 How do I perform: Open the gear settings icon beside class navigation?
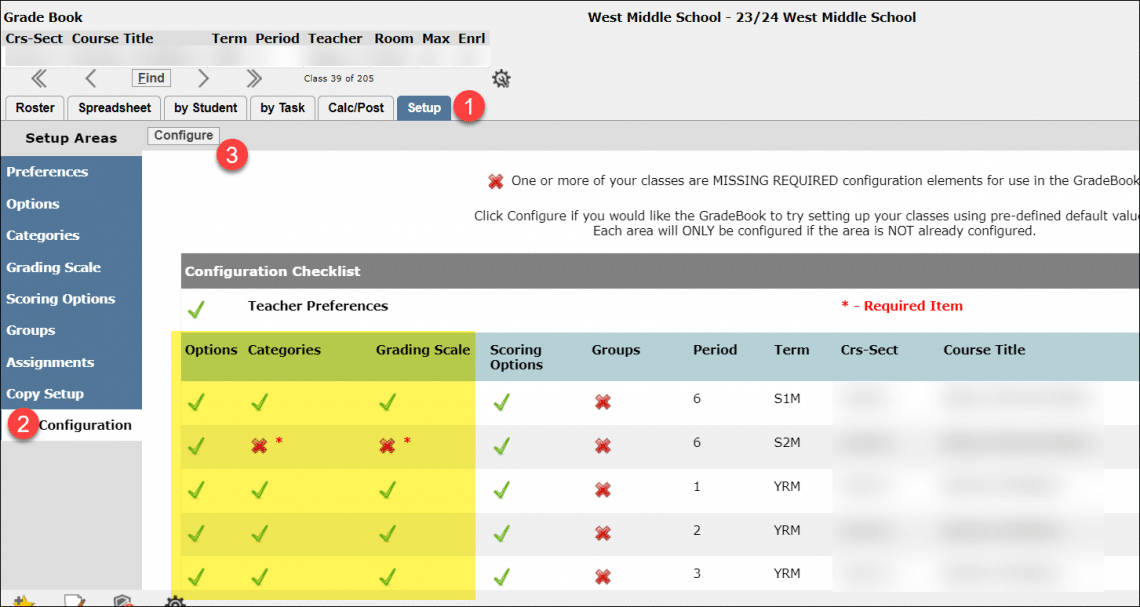click(x=500, y=77)
